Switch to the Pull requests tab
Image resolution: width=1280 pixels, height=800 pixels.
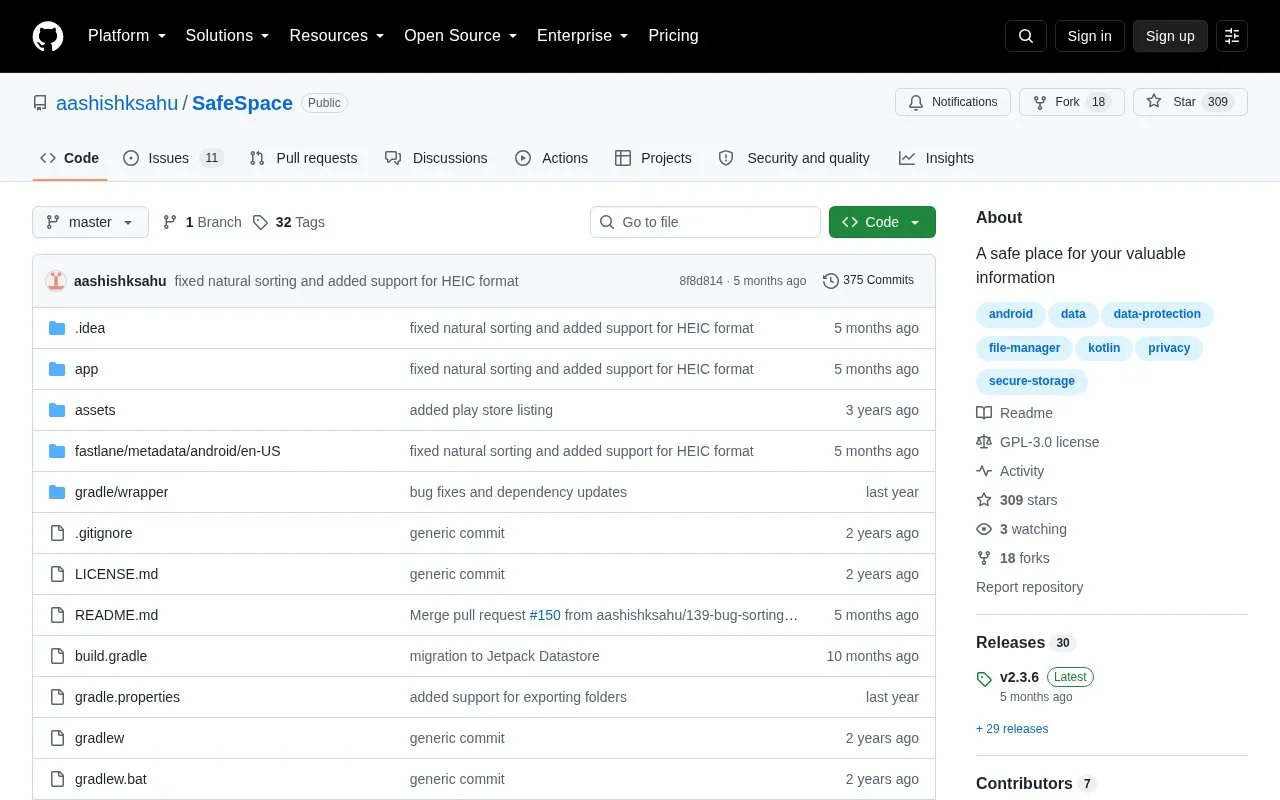(x=303, y=158)
